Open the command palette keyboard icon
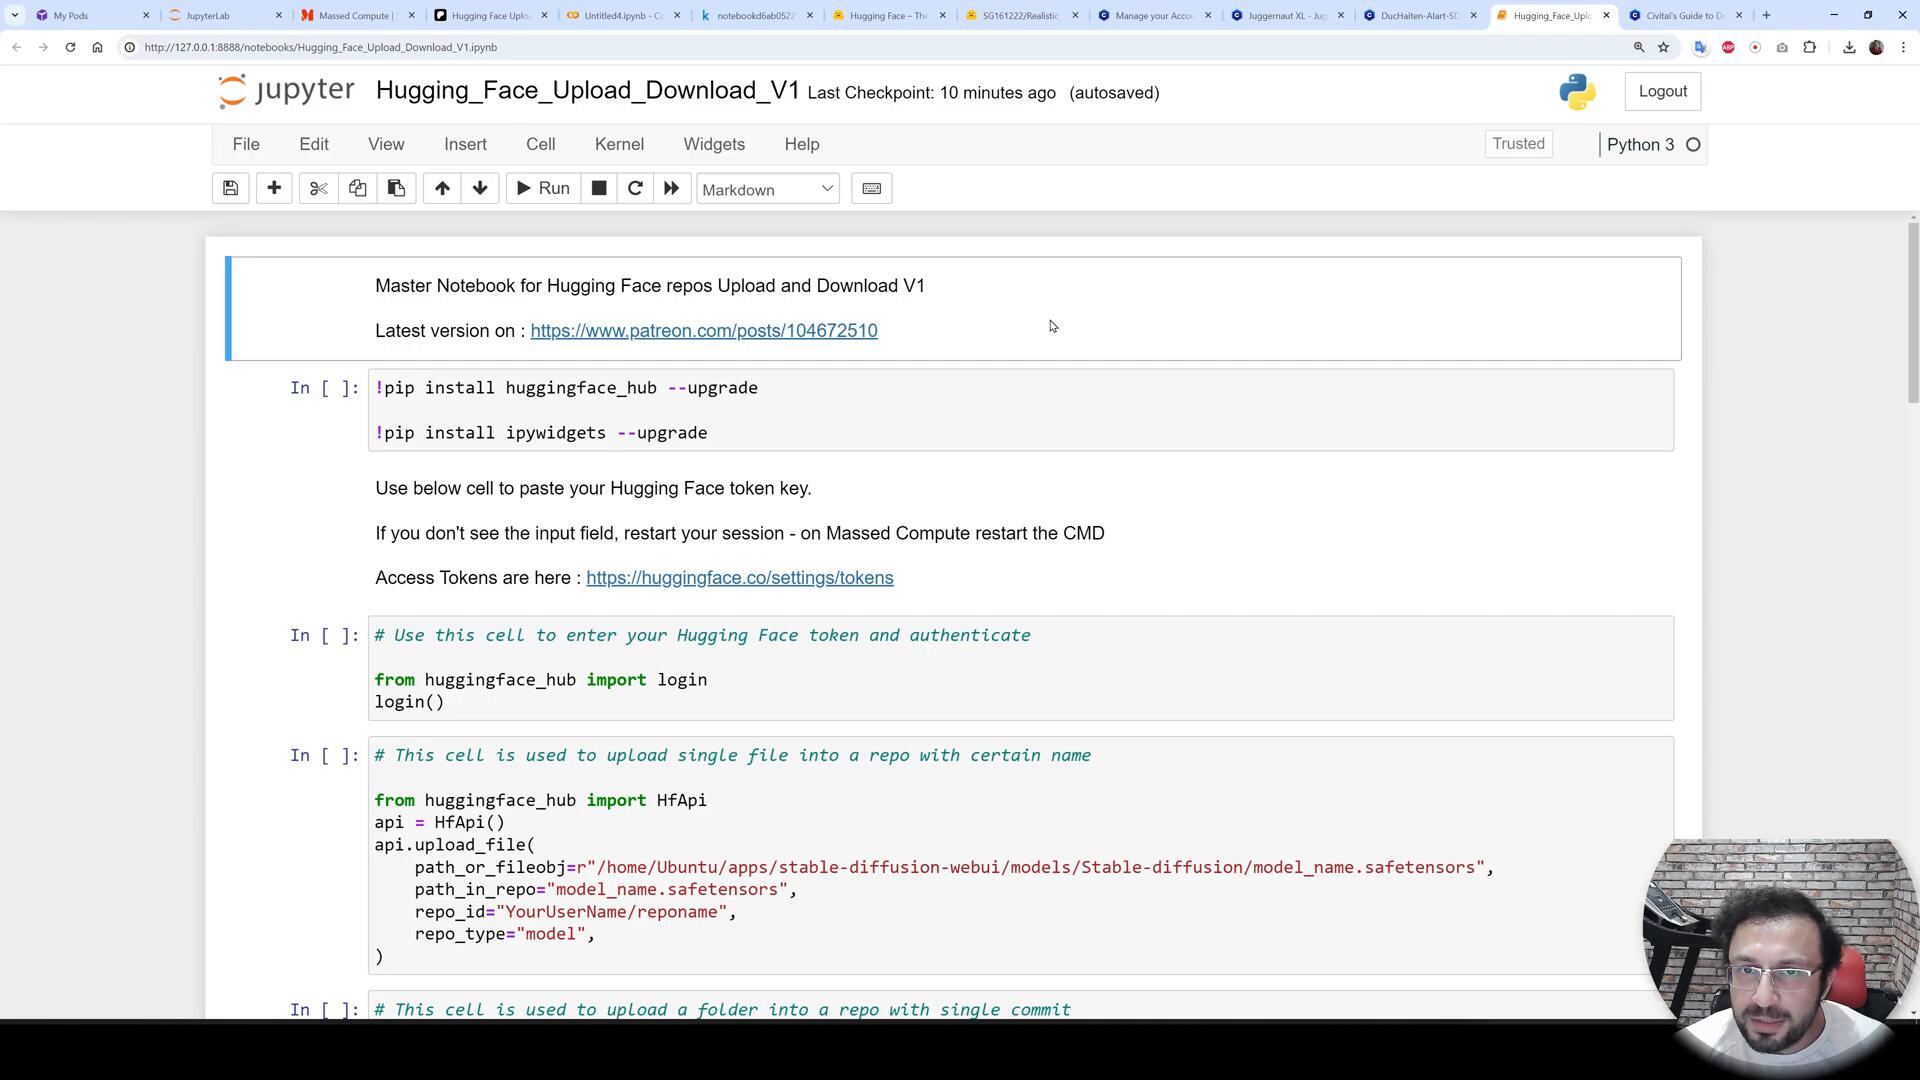Image resolution: width=1920 pixels, height=1080 pixels. [x=871, y=189]
